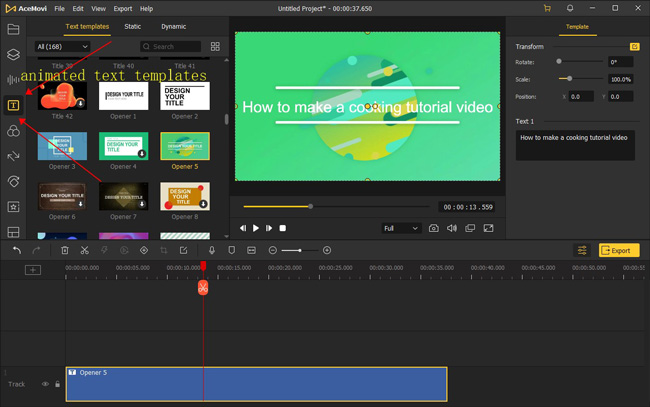
Task: Start voiceover with microphone icon
Action: point(212,250)
